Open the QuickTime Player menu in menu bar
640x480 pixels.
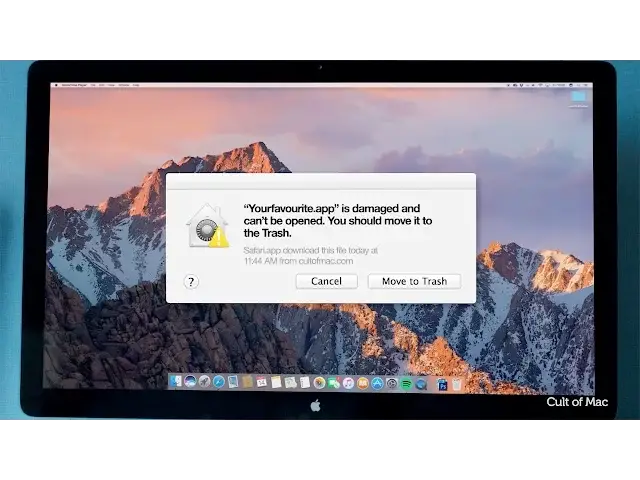pyautogui.click(x=74, y=85)
